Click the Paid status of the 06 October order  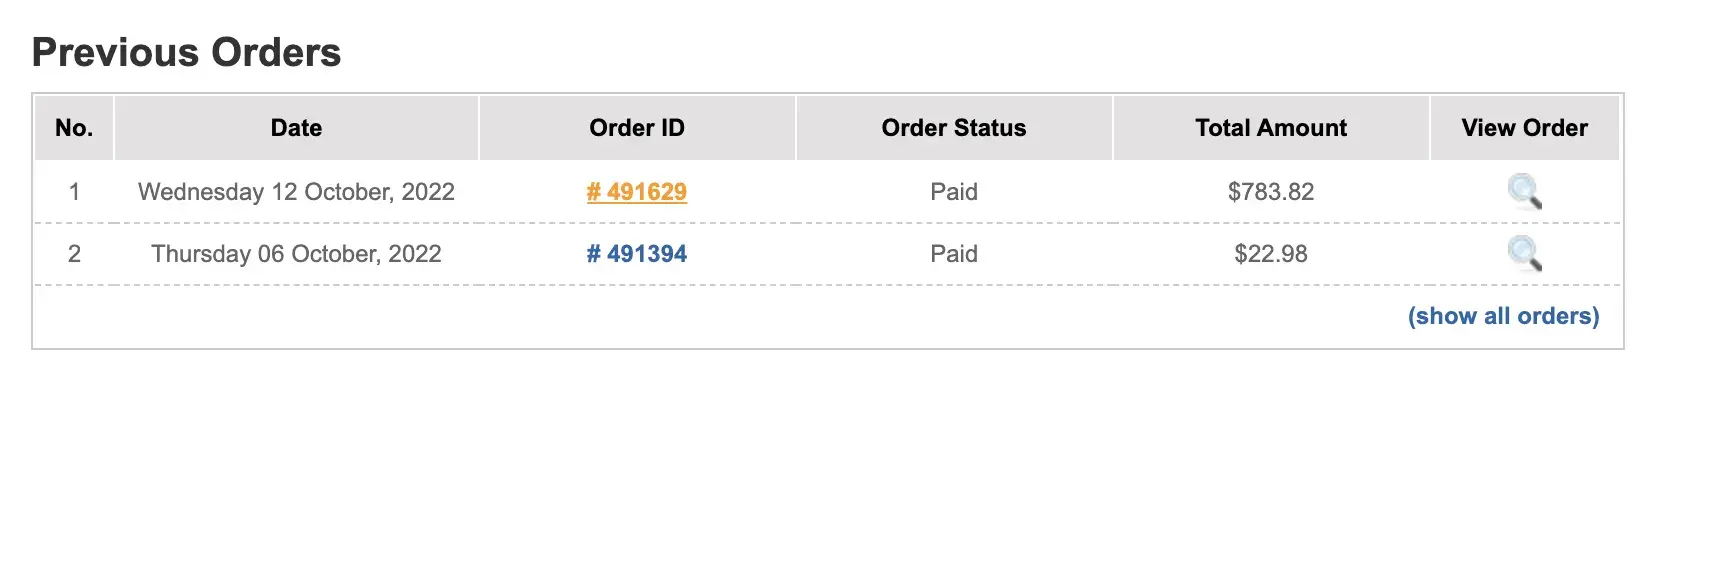pos(954,254)
